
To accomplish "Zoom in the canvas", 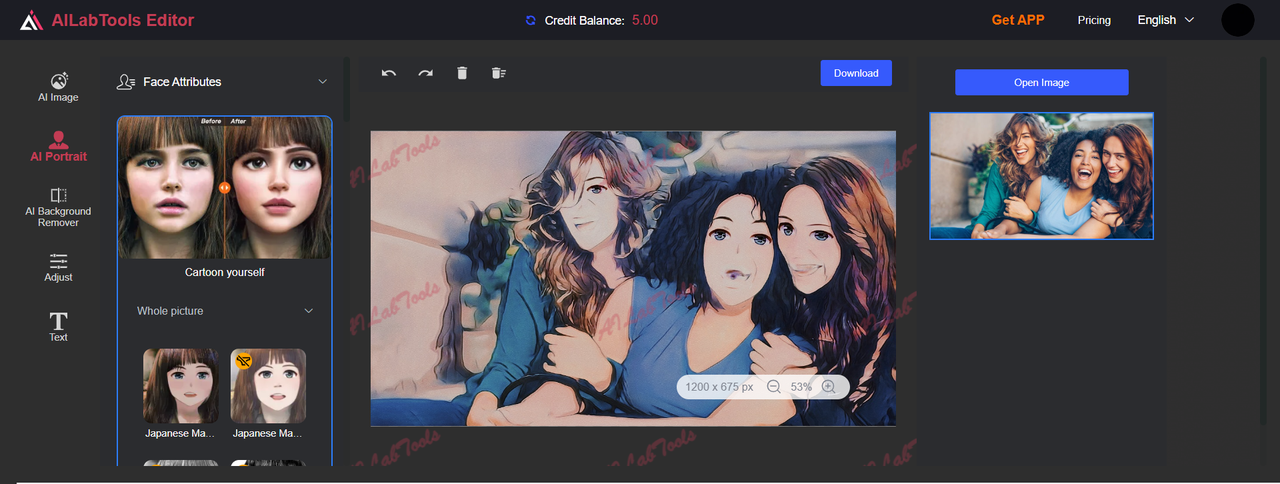I will pyautogui.click(x=828, y=387).
